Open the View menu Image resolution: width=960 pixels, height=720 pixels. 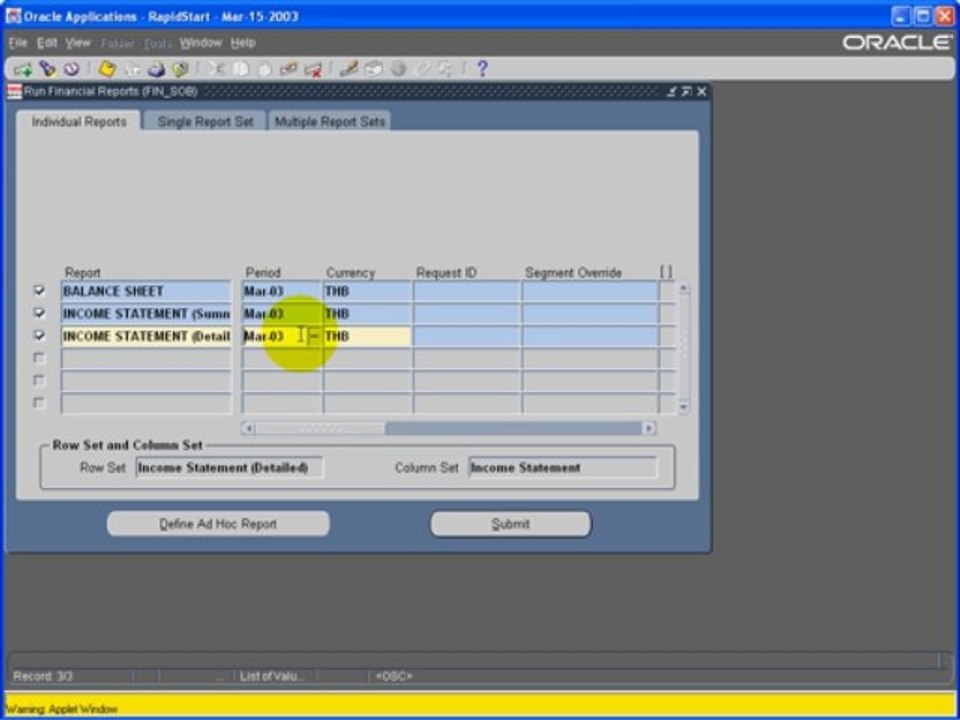(78, 43)
